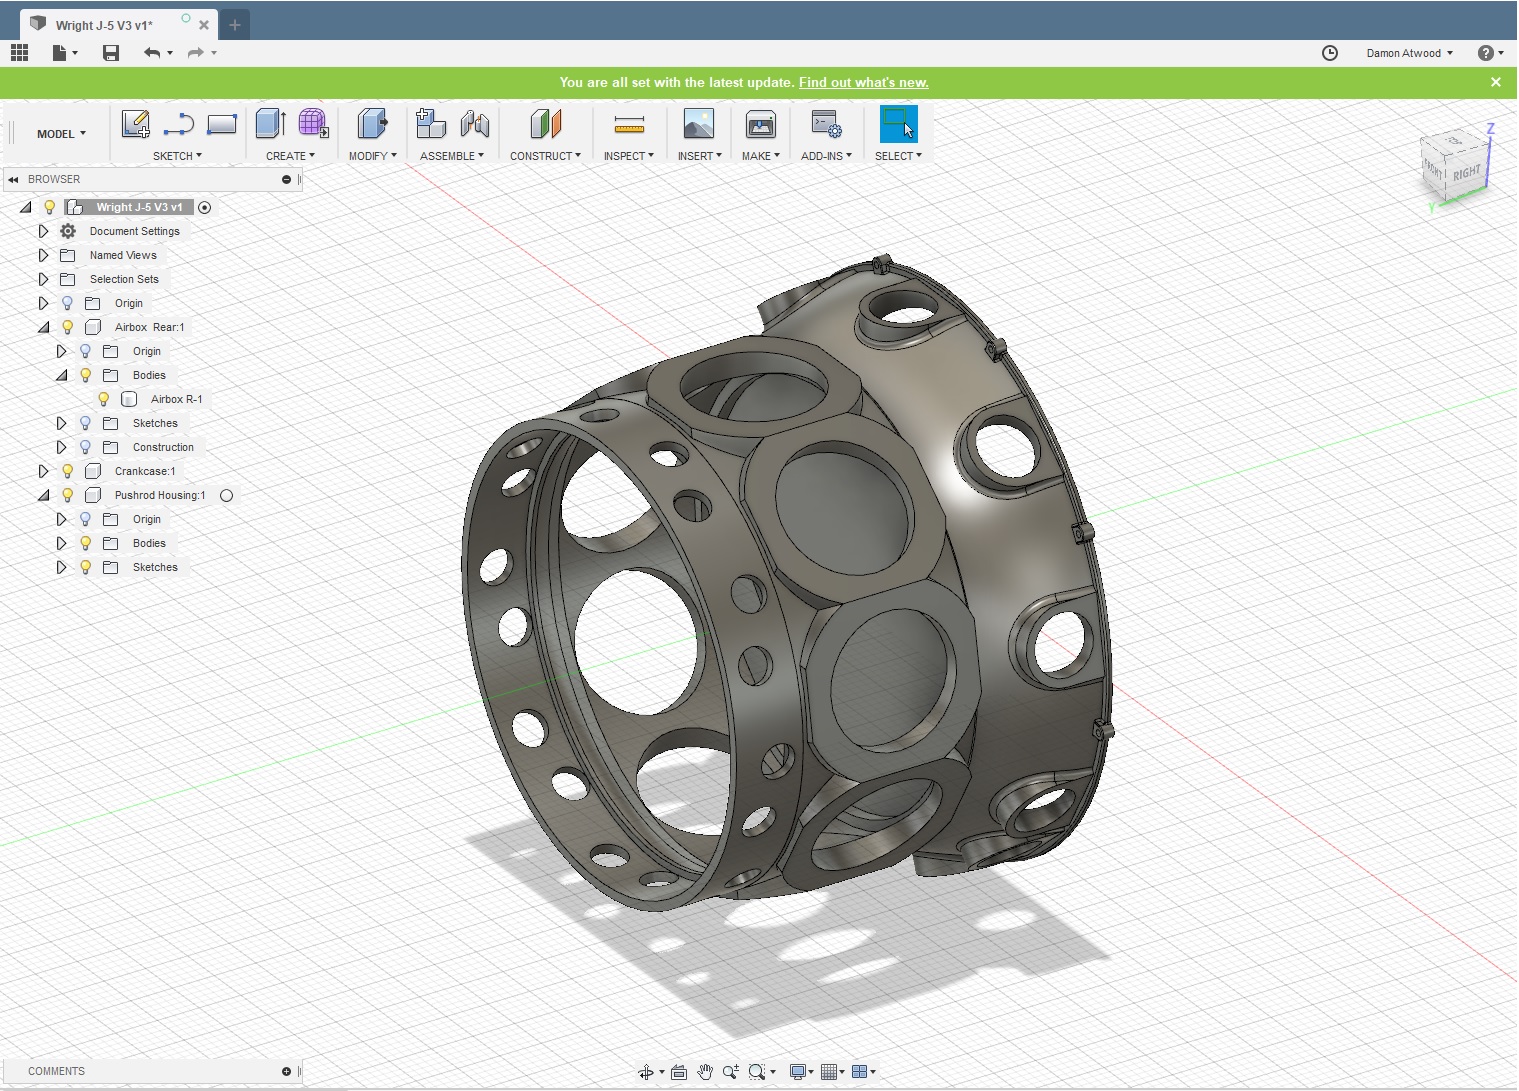
Task: Open the data panel grid icon
Action: pyautogui.click(x=19, y=53)
